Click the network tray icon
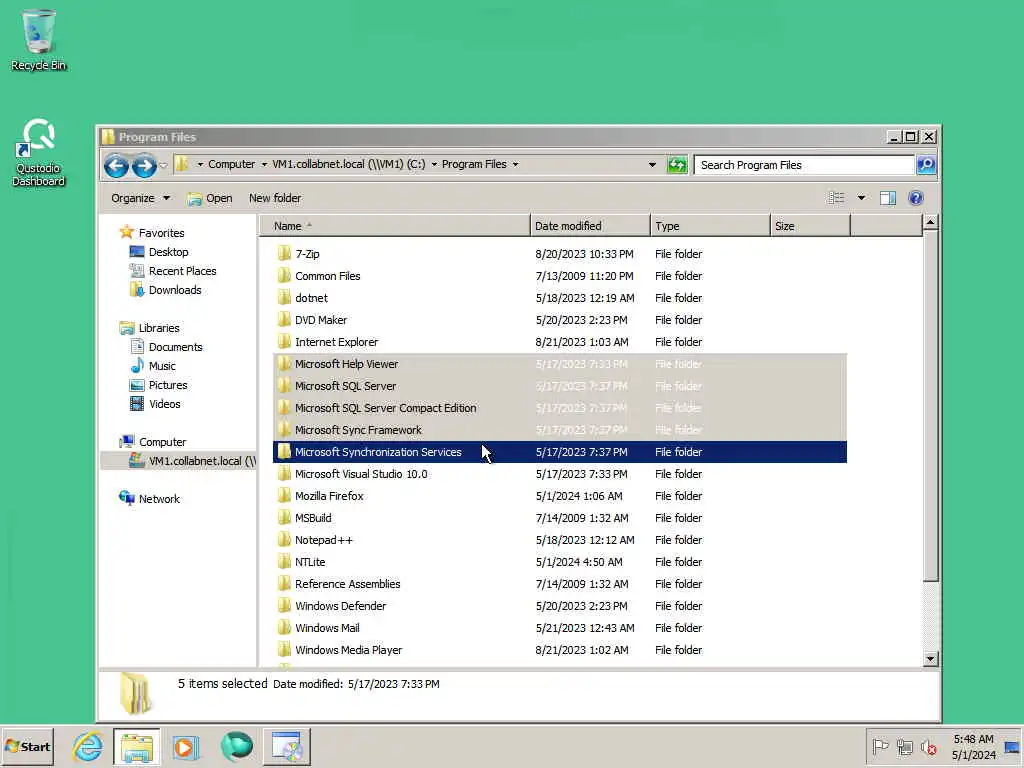Screen dimensions: 1024x768 pyautogui.click(x=904, y=746)
